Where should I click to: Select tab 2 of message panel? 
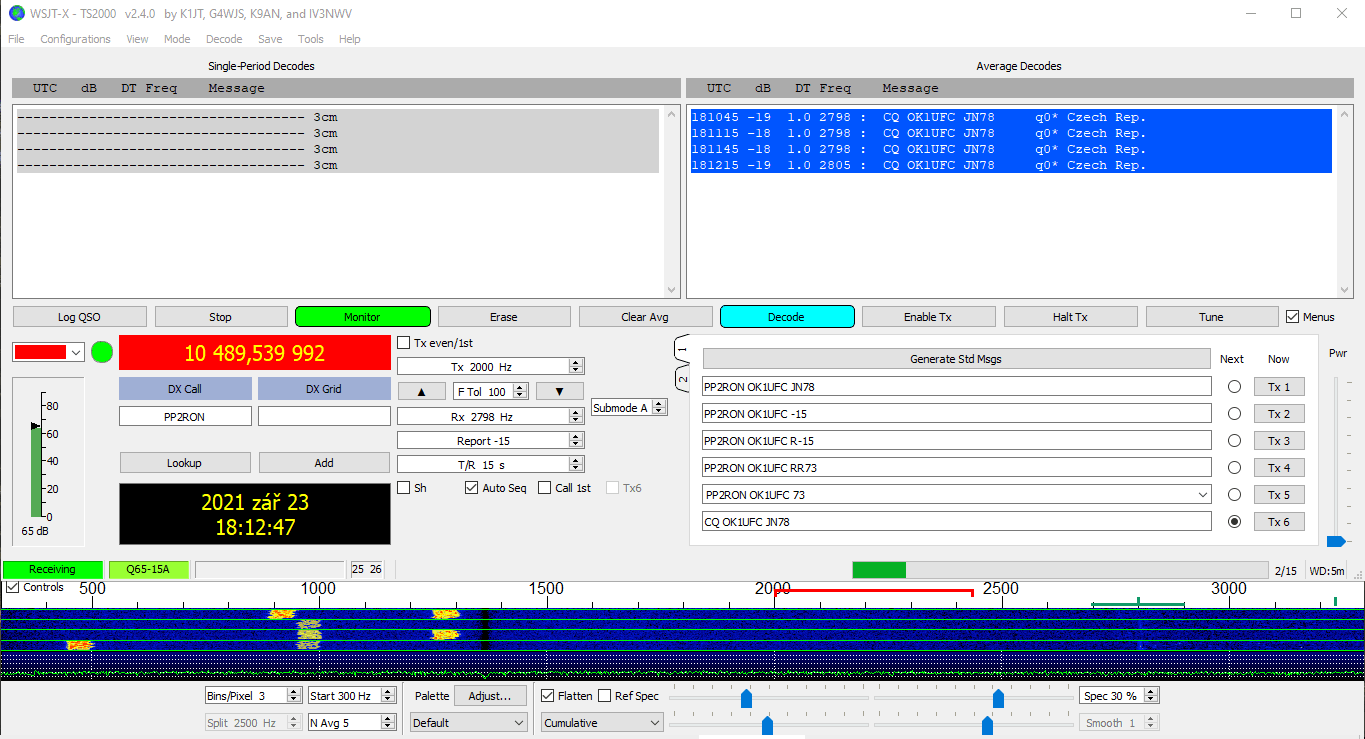(682, 380)
